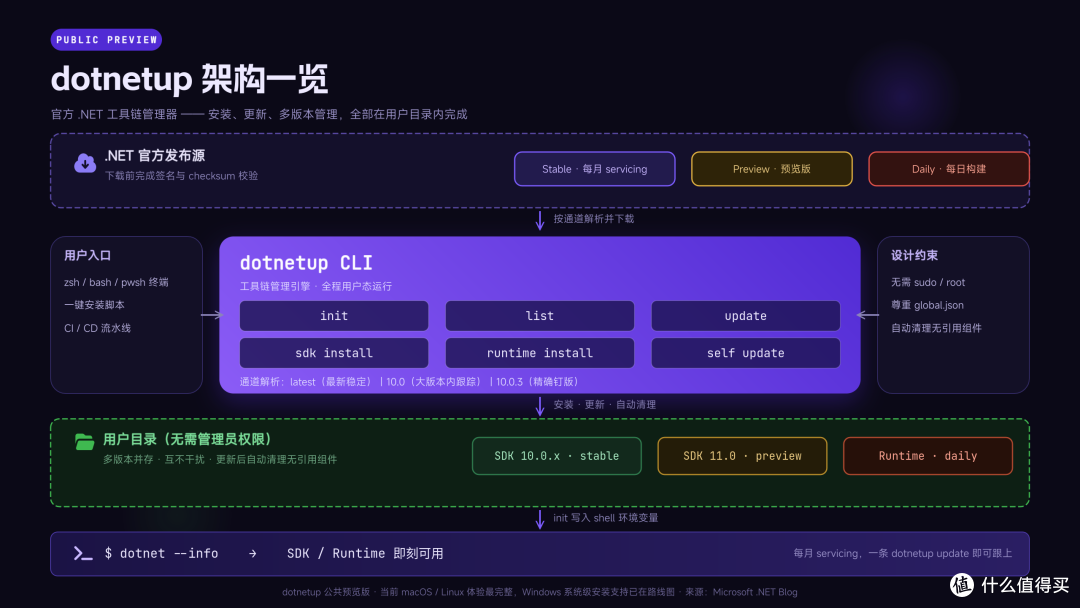Click the 'CI / CD 流水线' entry

click(x=97, y=328)
